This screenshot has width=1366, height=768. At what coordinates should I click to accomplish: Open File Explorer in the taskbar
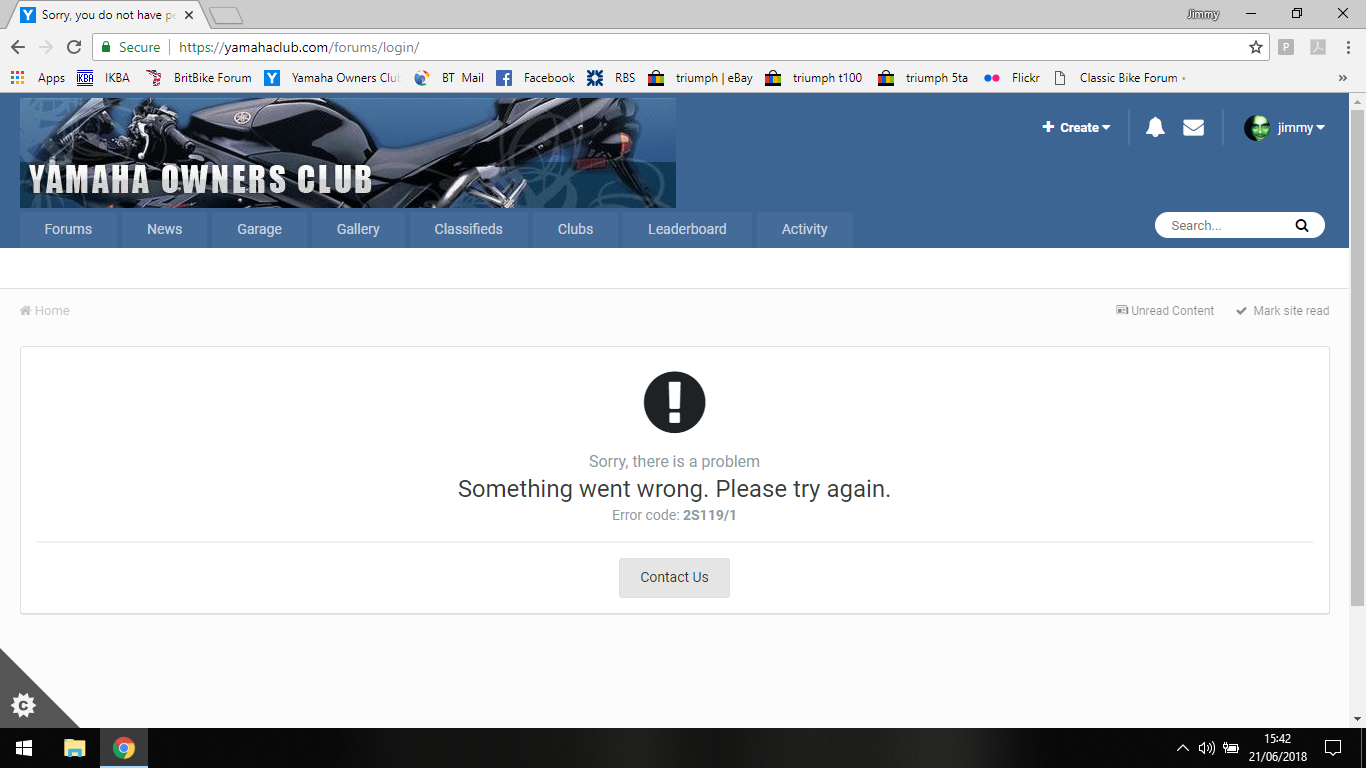[75, 748]
